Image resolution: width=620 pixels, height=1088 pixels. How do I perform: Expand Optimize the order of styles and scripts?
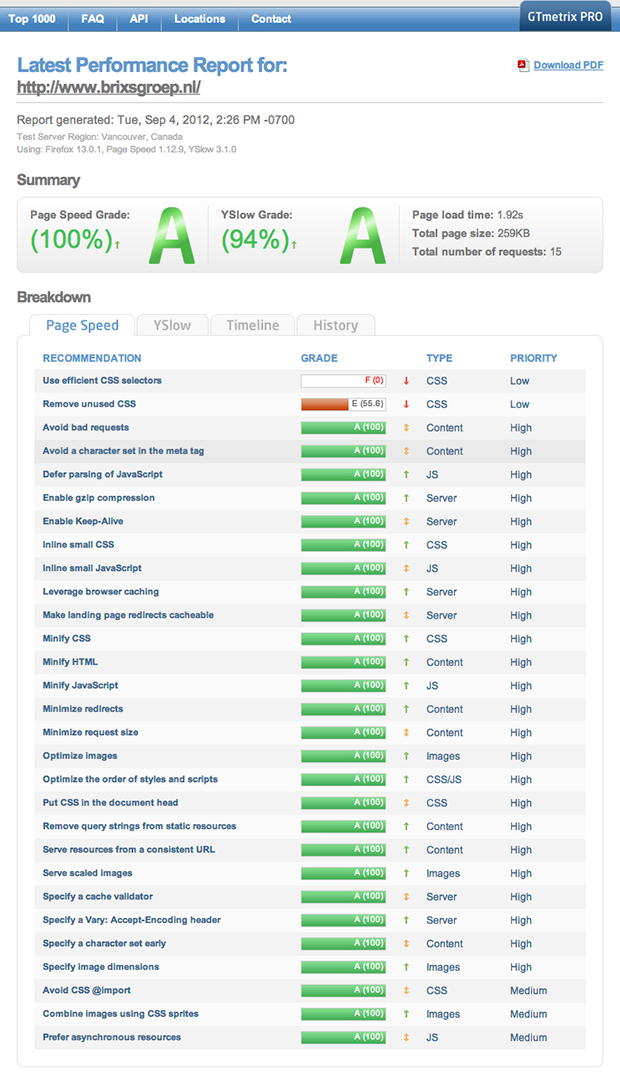coord(130,779)
